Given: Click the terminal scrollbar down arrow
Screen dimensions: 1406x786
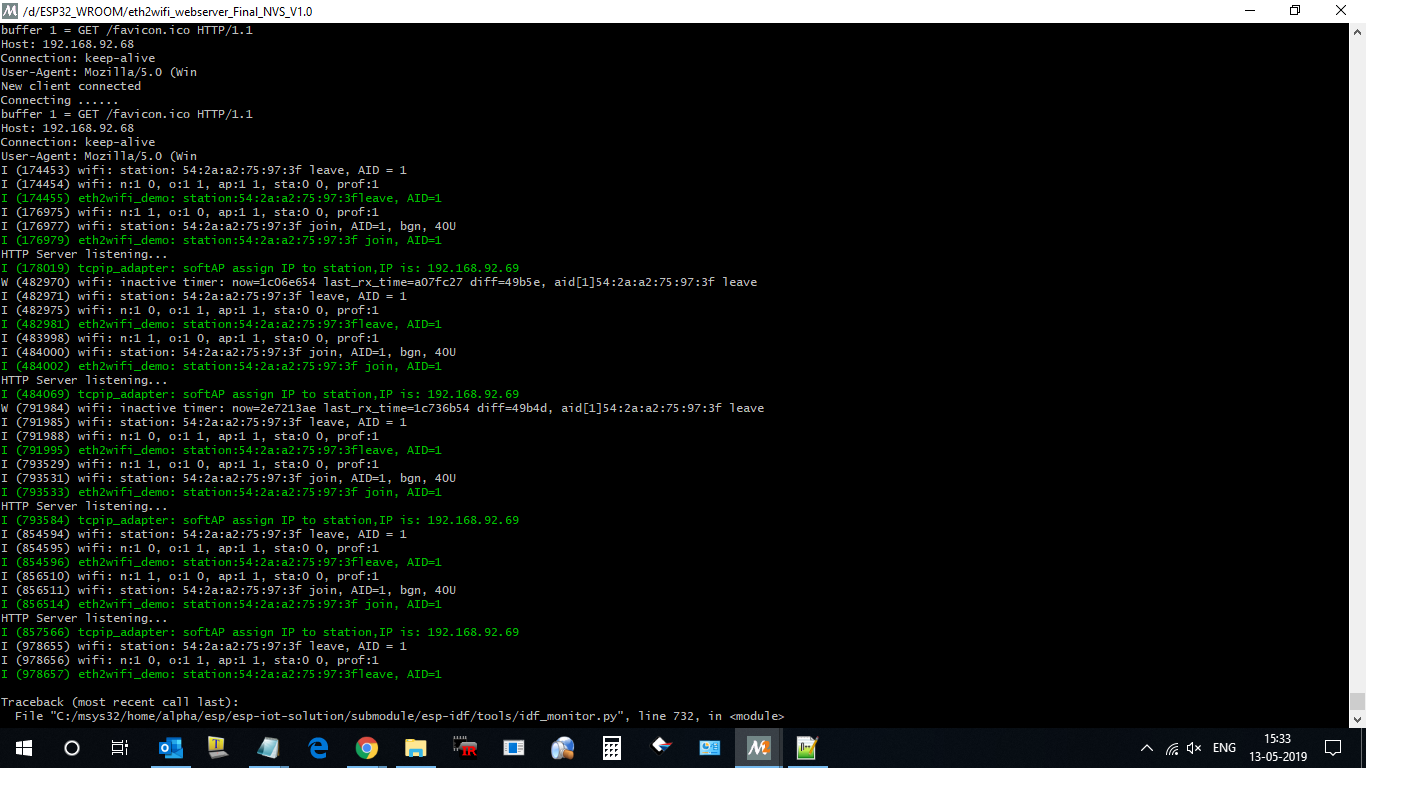Looking at the screenshot, I should click(x=1357, y=719).
